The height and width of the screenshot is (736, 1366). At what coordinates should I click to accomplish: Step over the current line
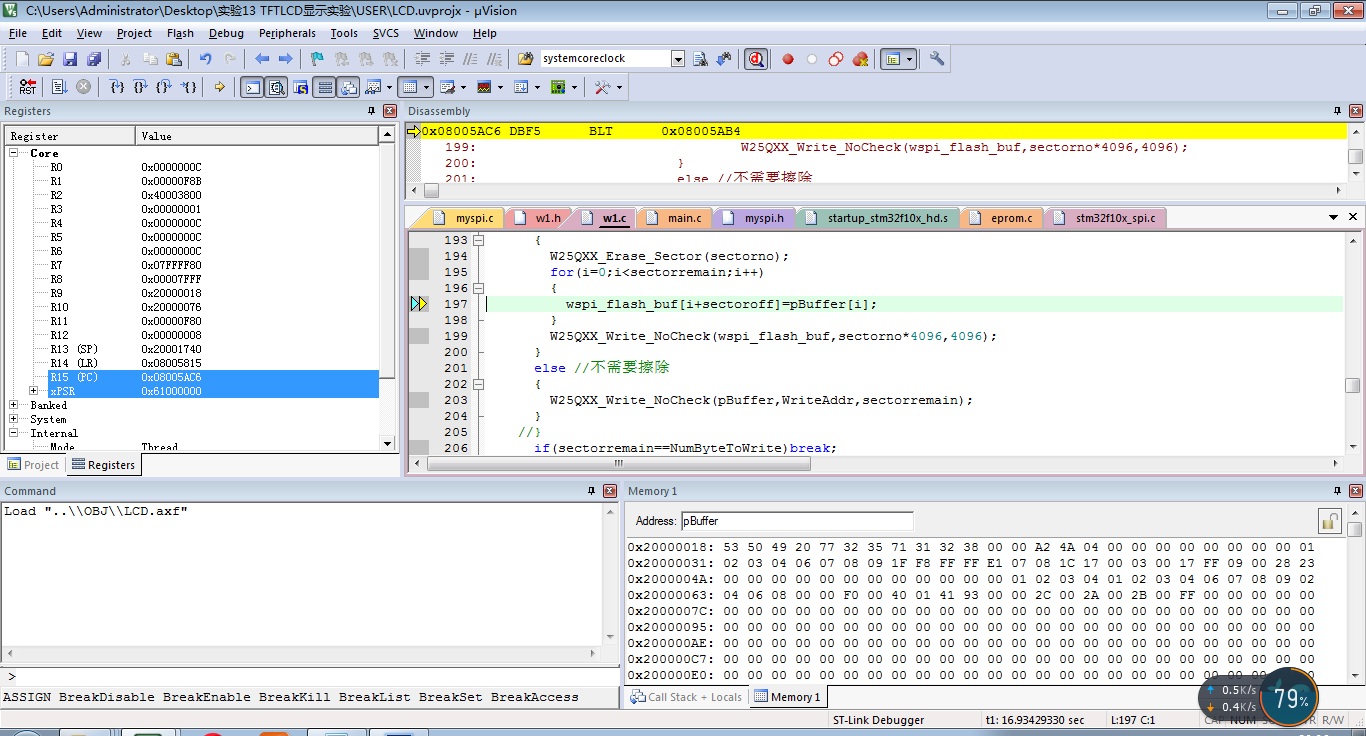click(141, 87)
